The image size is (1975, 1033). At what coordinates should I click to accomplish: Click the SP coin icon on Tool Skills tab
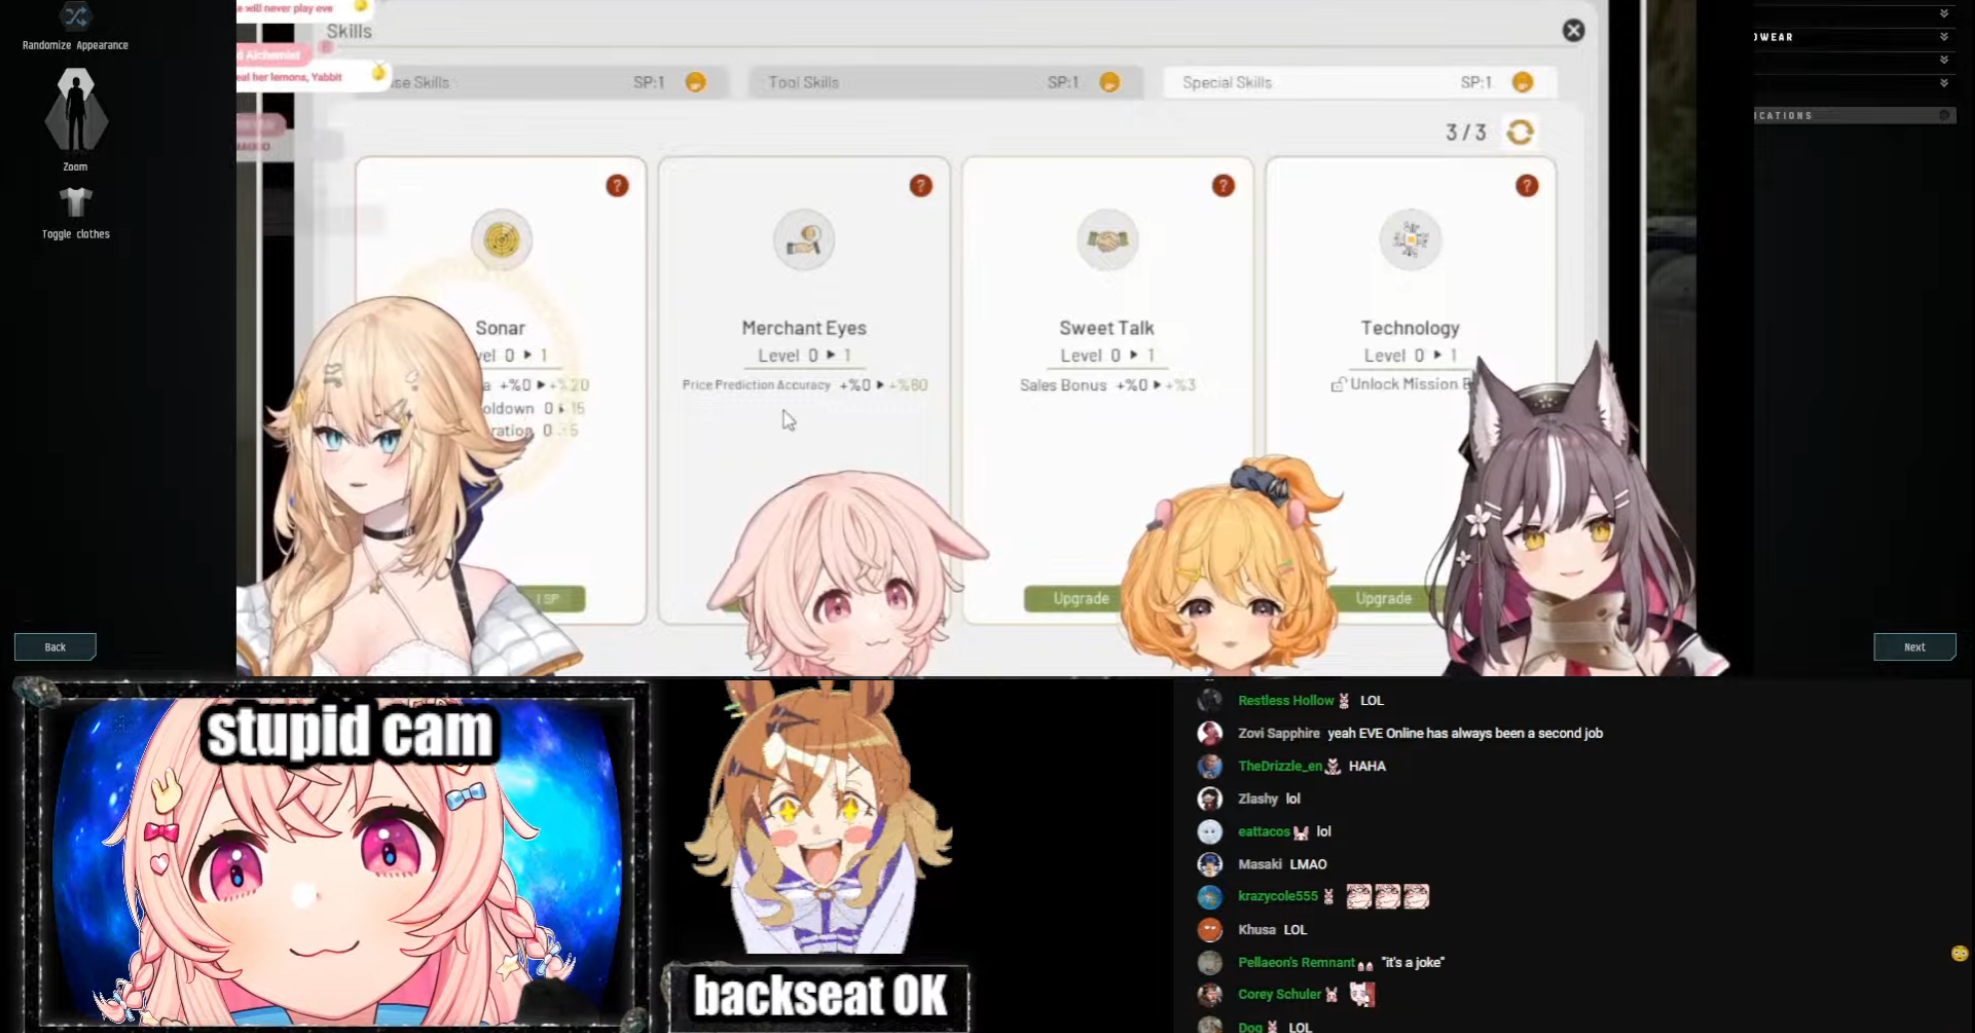pos(1109,82)
